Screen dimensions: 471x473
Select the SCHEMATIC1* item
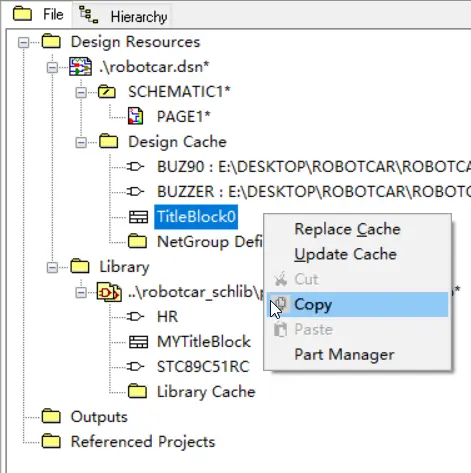[x=179, y=92]
